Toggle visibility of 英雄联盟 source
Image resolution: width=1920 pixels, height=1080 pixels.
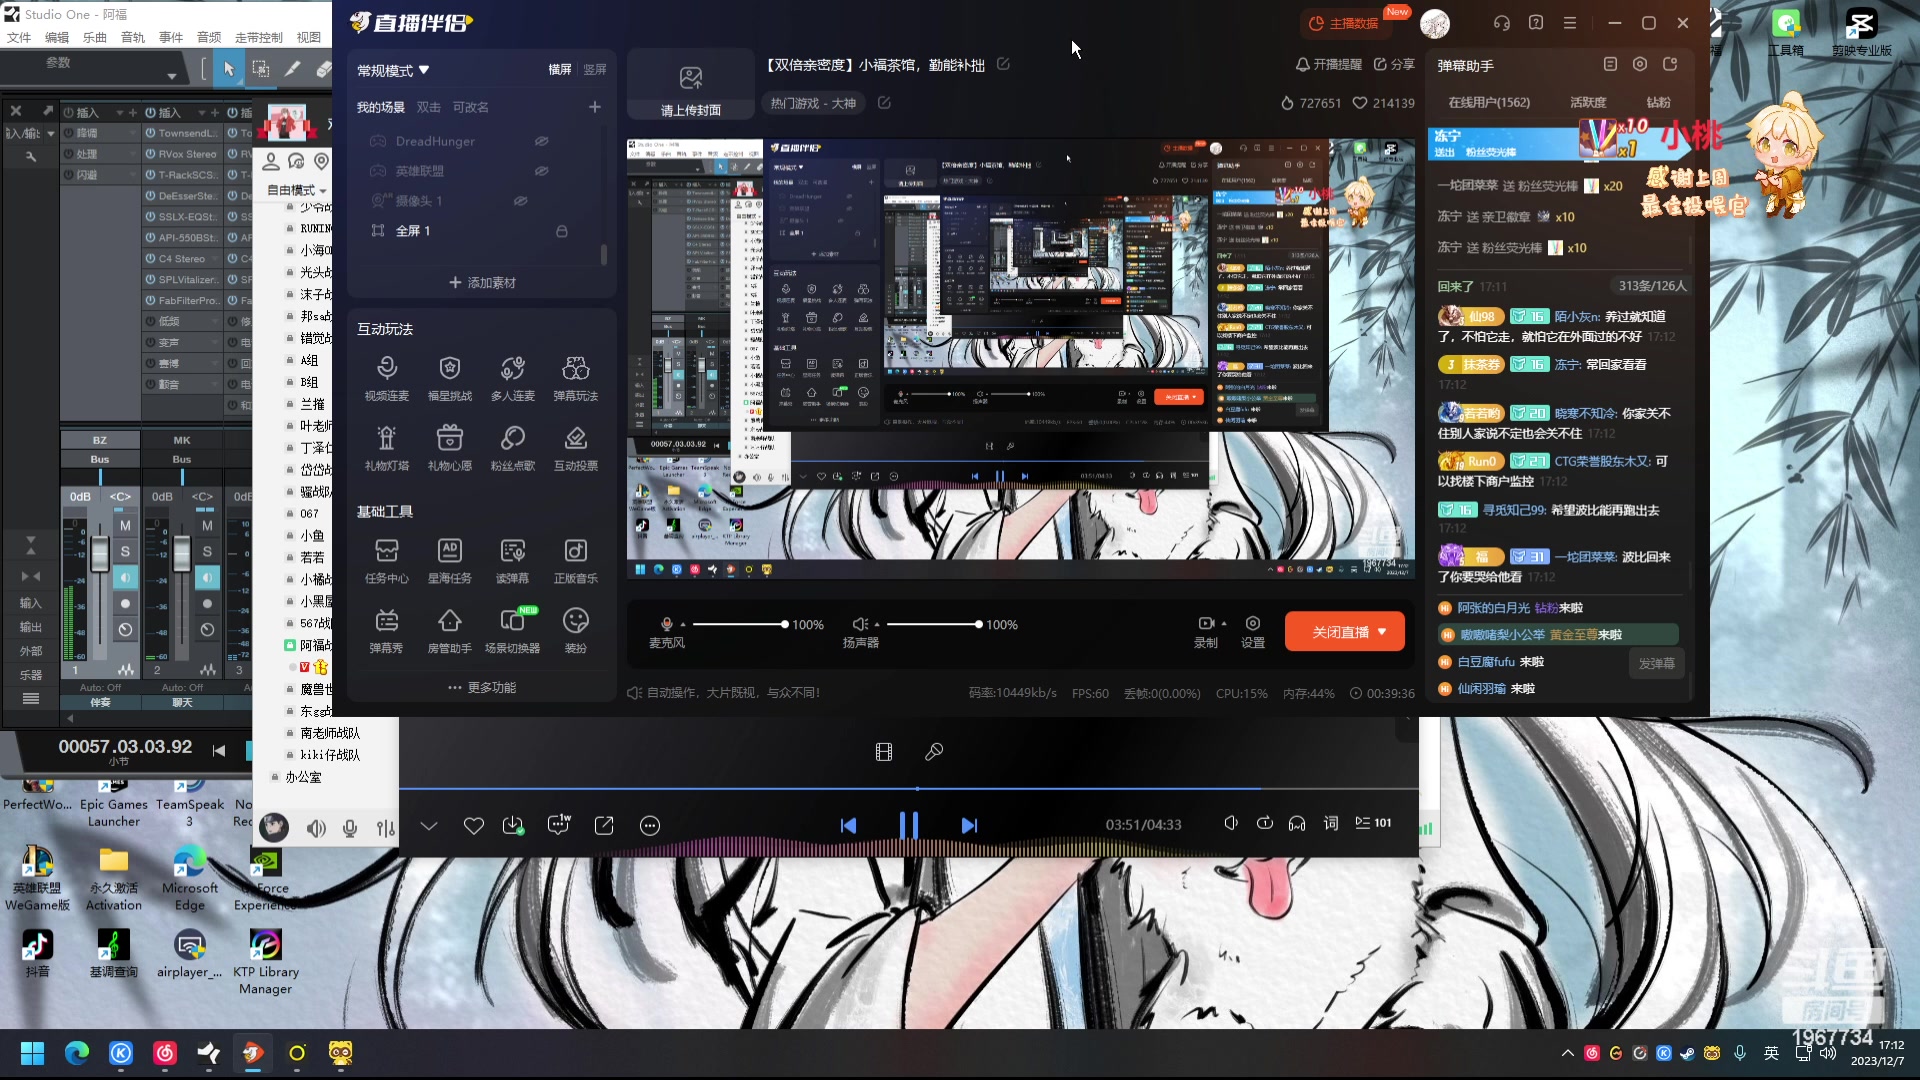(541, 171)
